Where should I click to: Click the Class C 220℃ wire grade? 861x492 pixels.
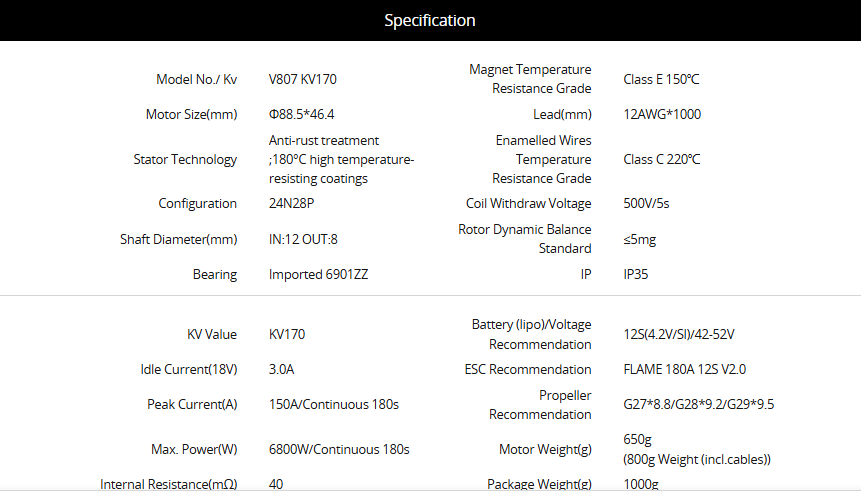pos(662,159)
